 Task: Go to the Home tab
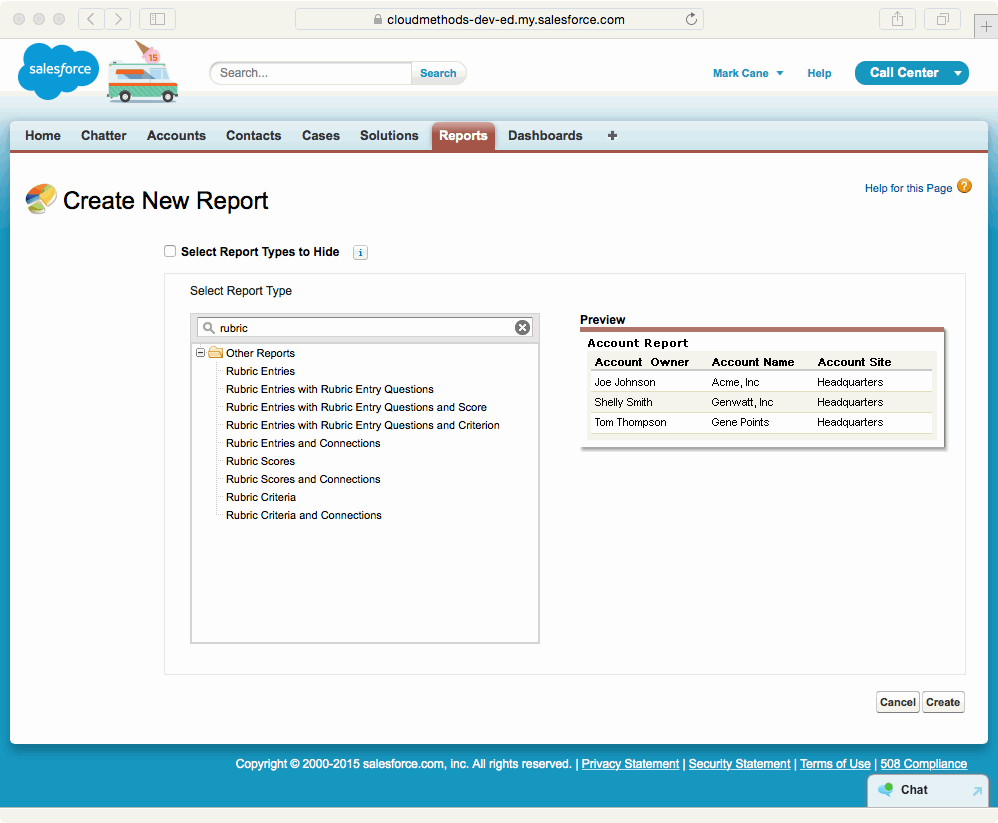click(x=43, y=136)
